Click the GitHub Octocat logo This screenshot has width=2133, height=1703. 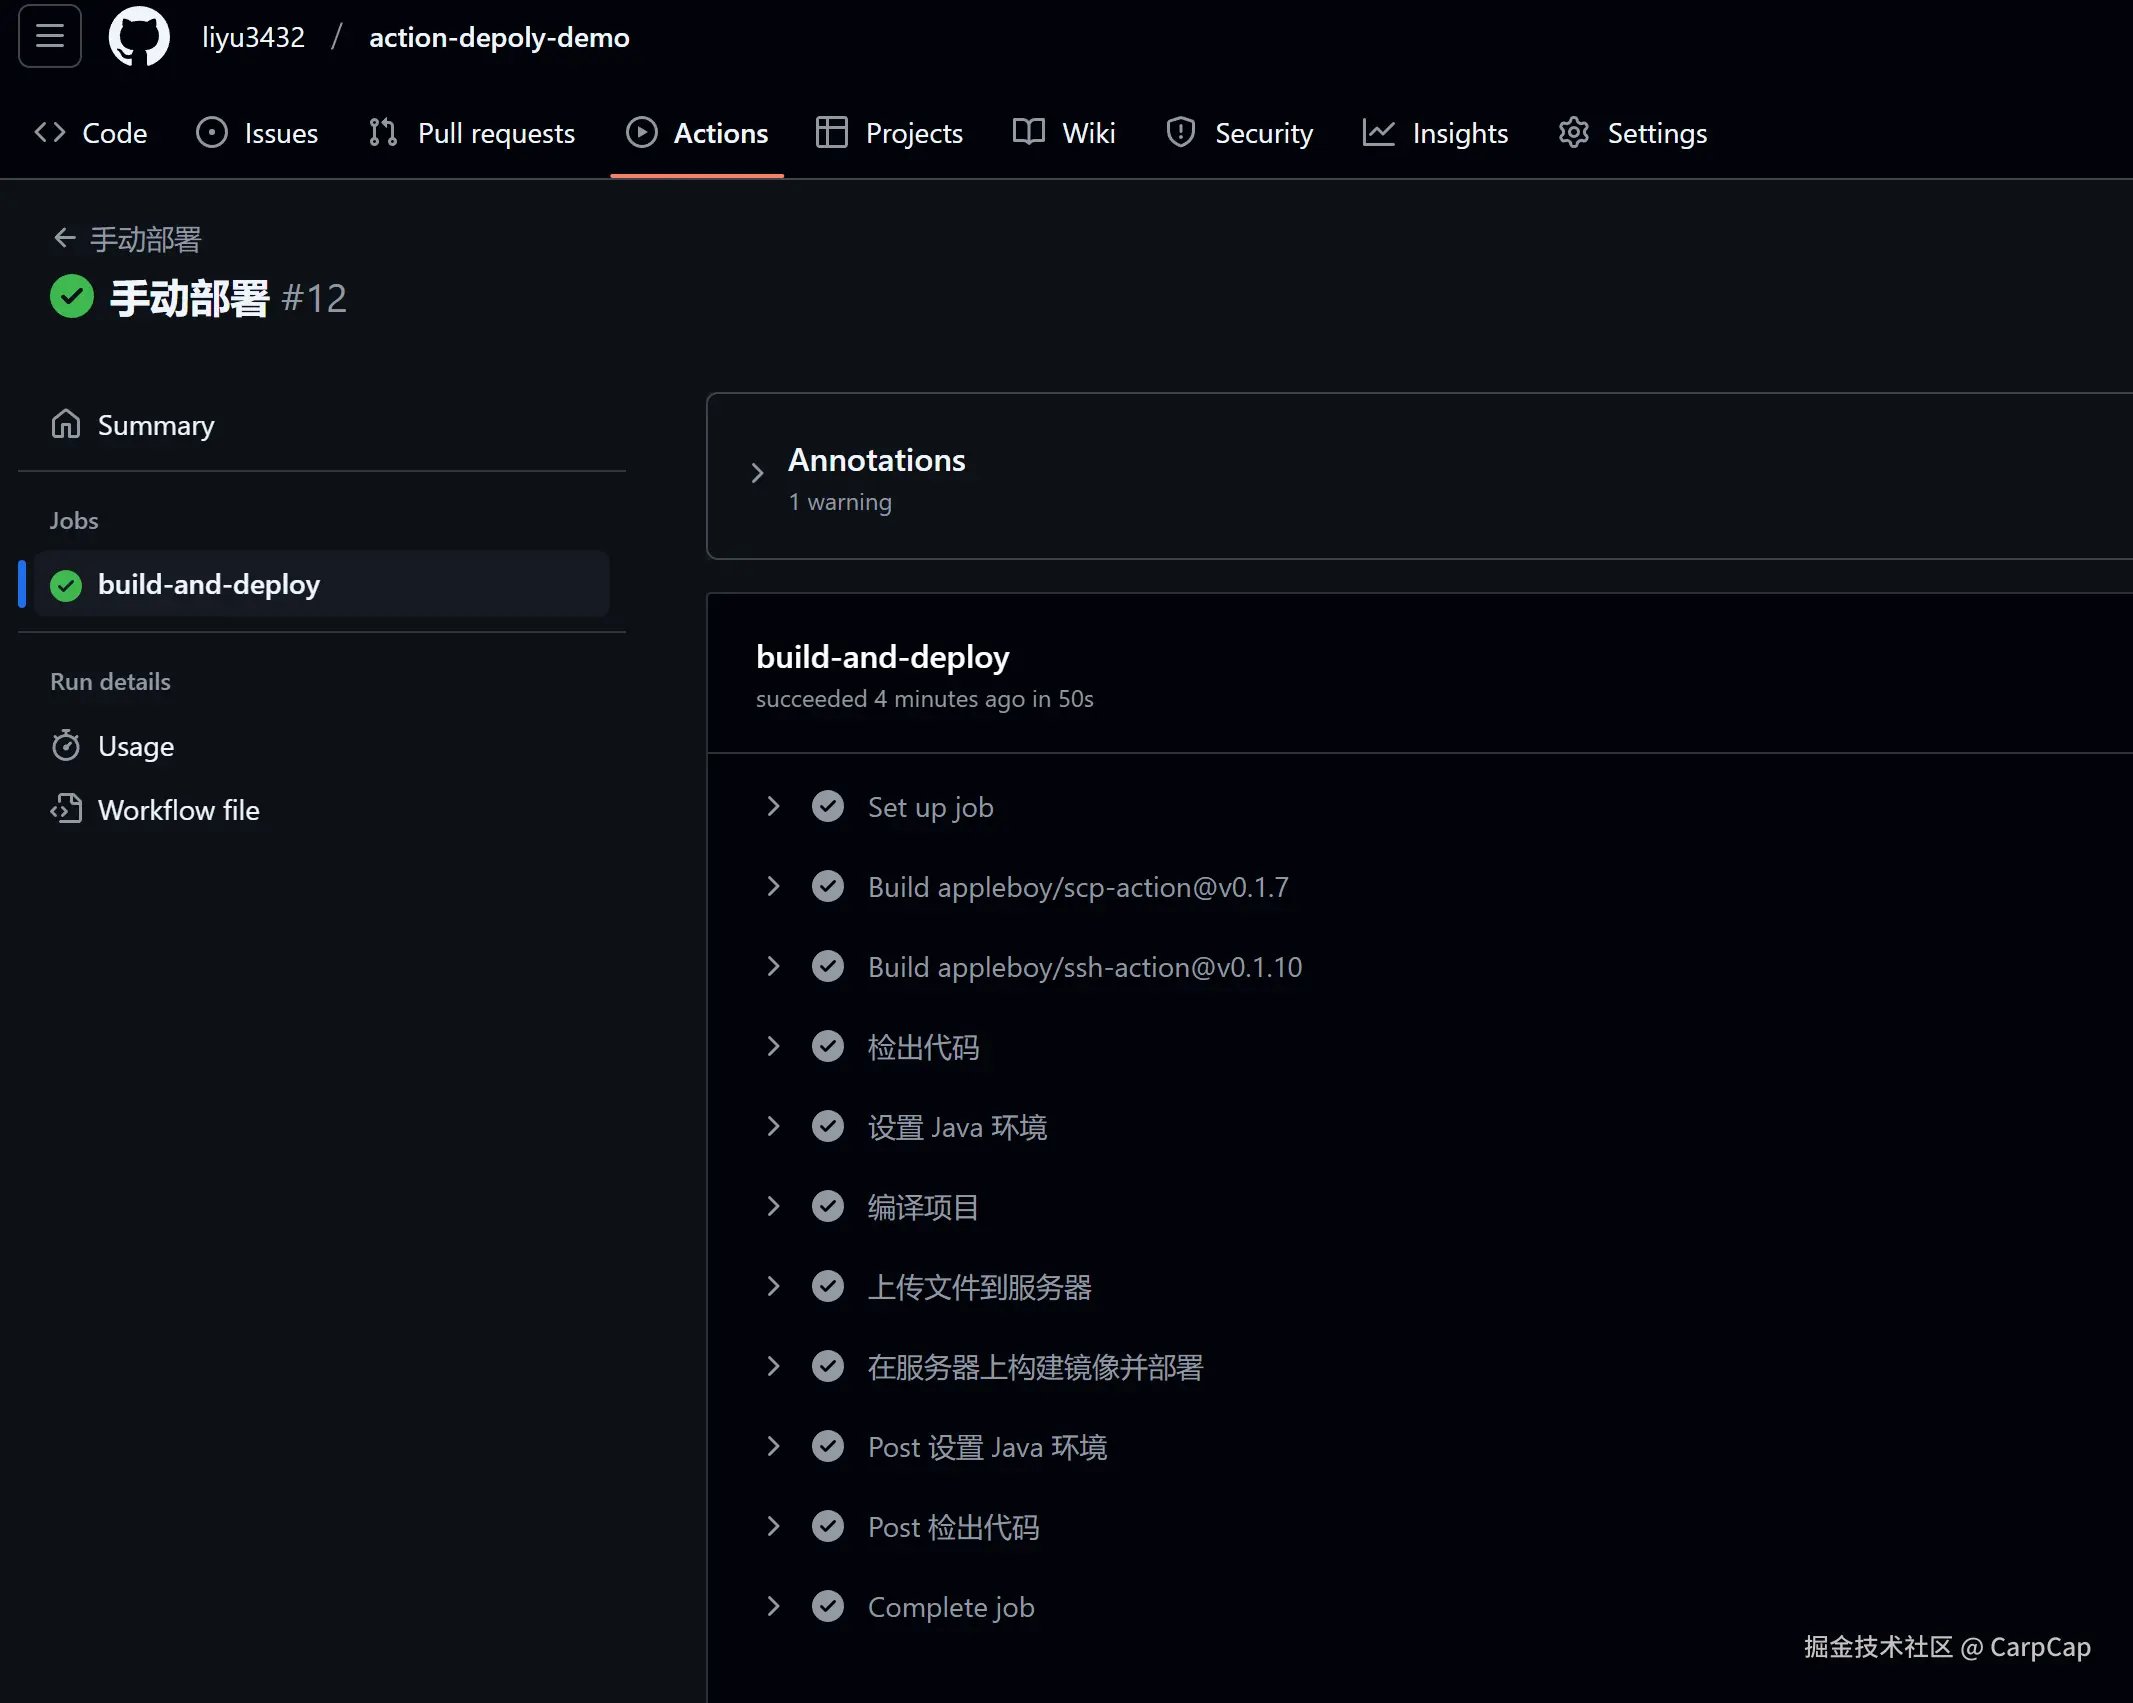[x=139, y=37]
